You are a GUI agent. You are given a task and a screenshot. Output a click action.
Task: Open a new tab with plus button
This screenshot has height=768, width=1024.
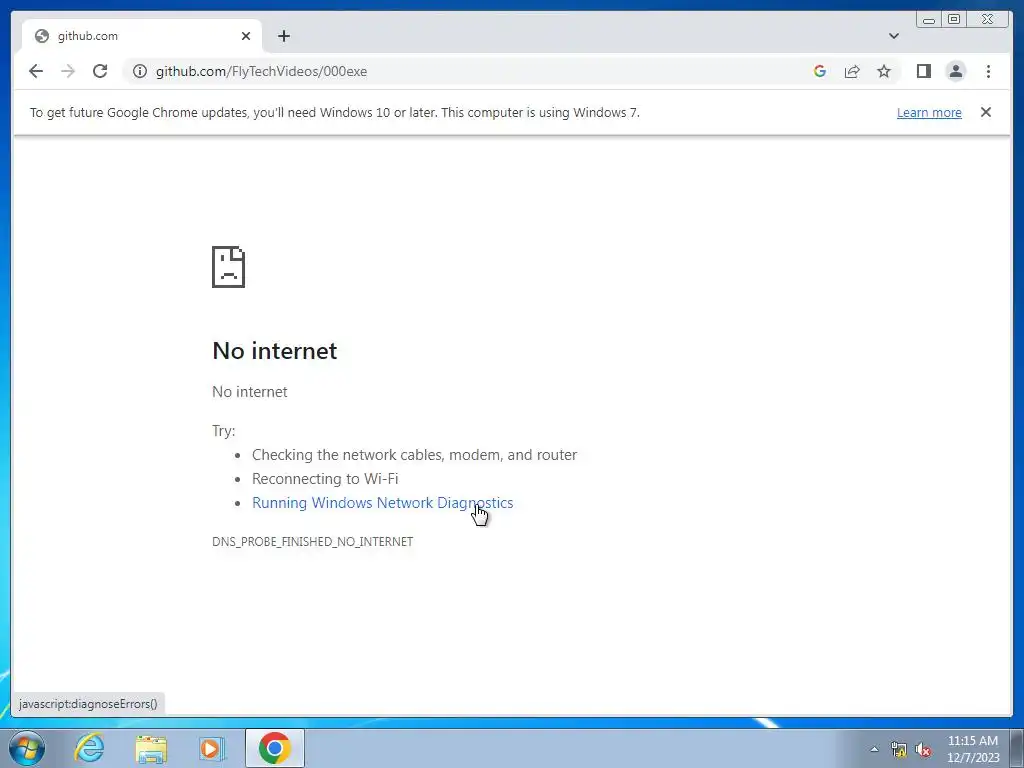tap(283, 36)
